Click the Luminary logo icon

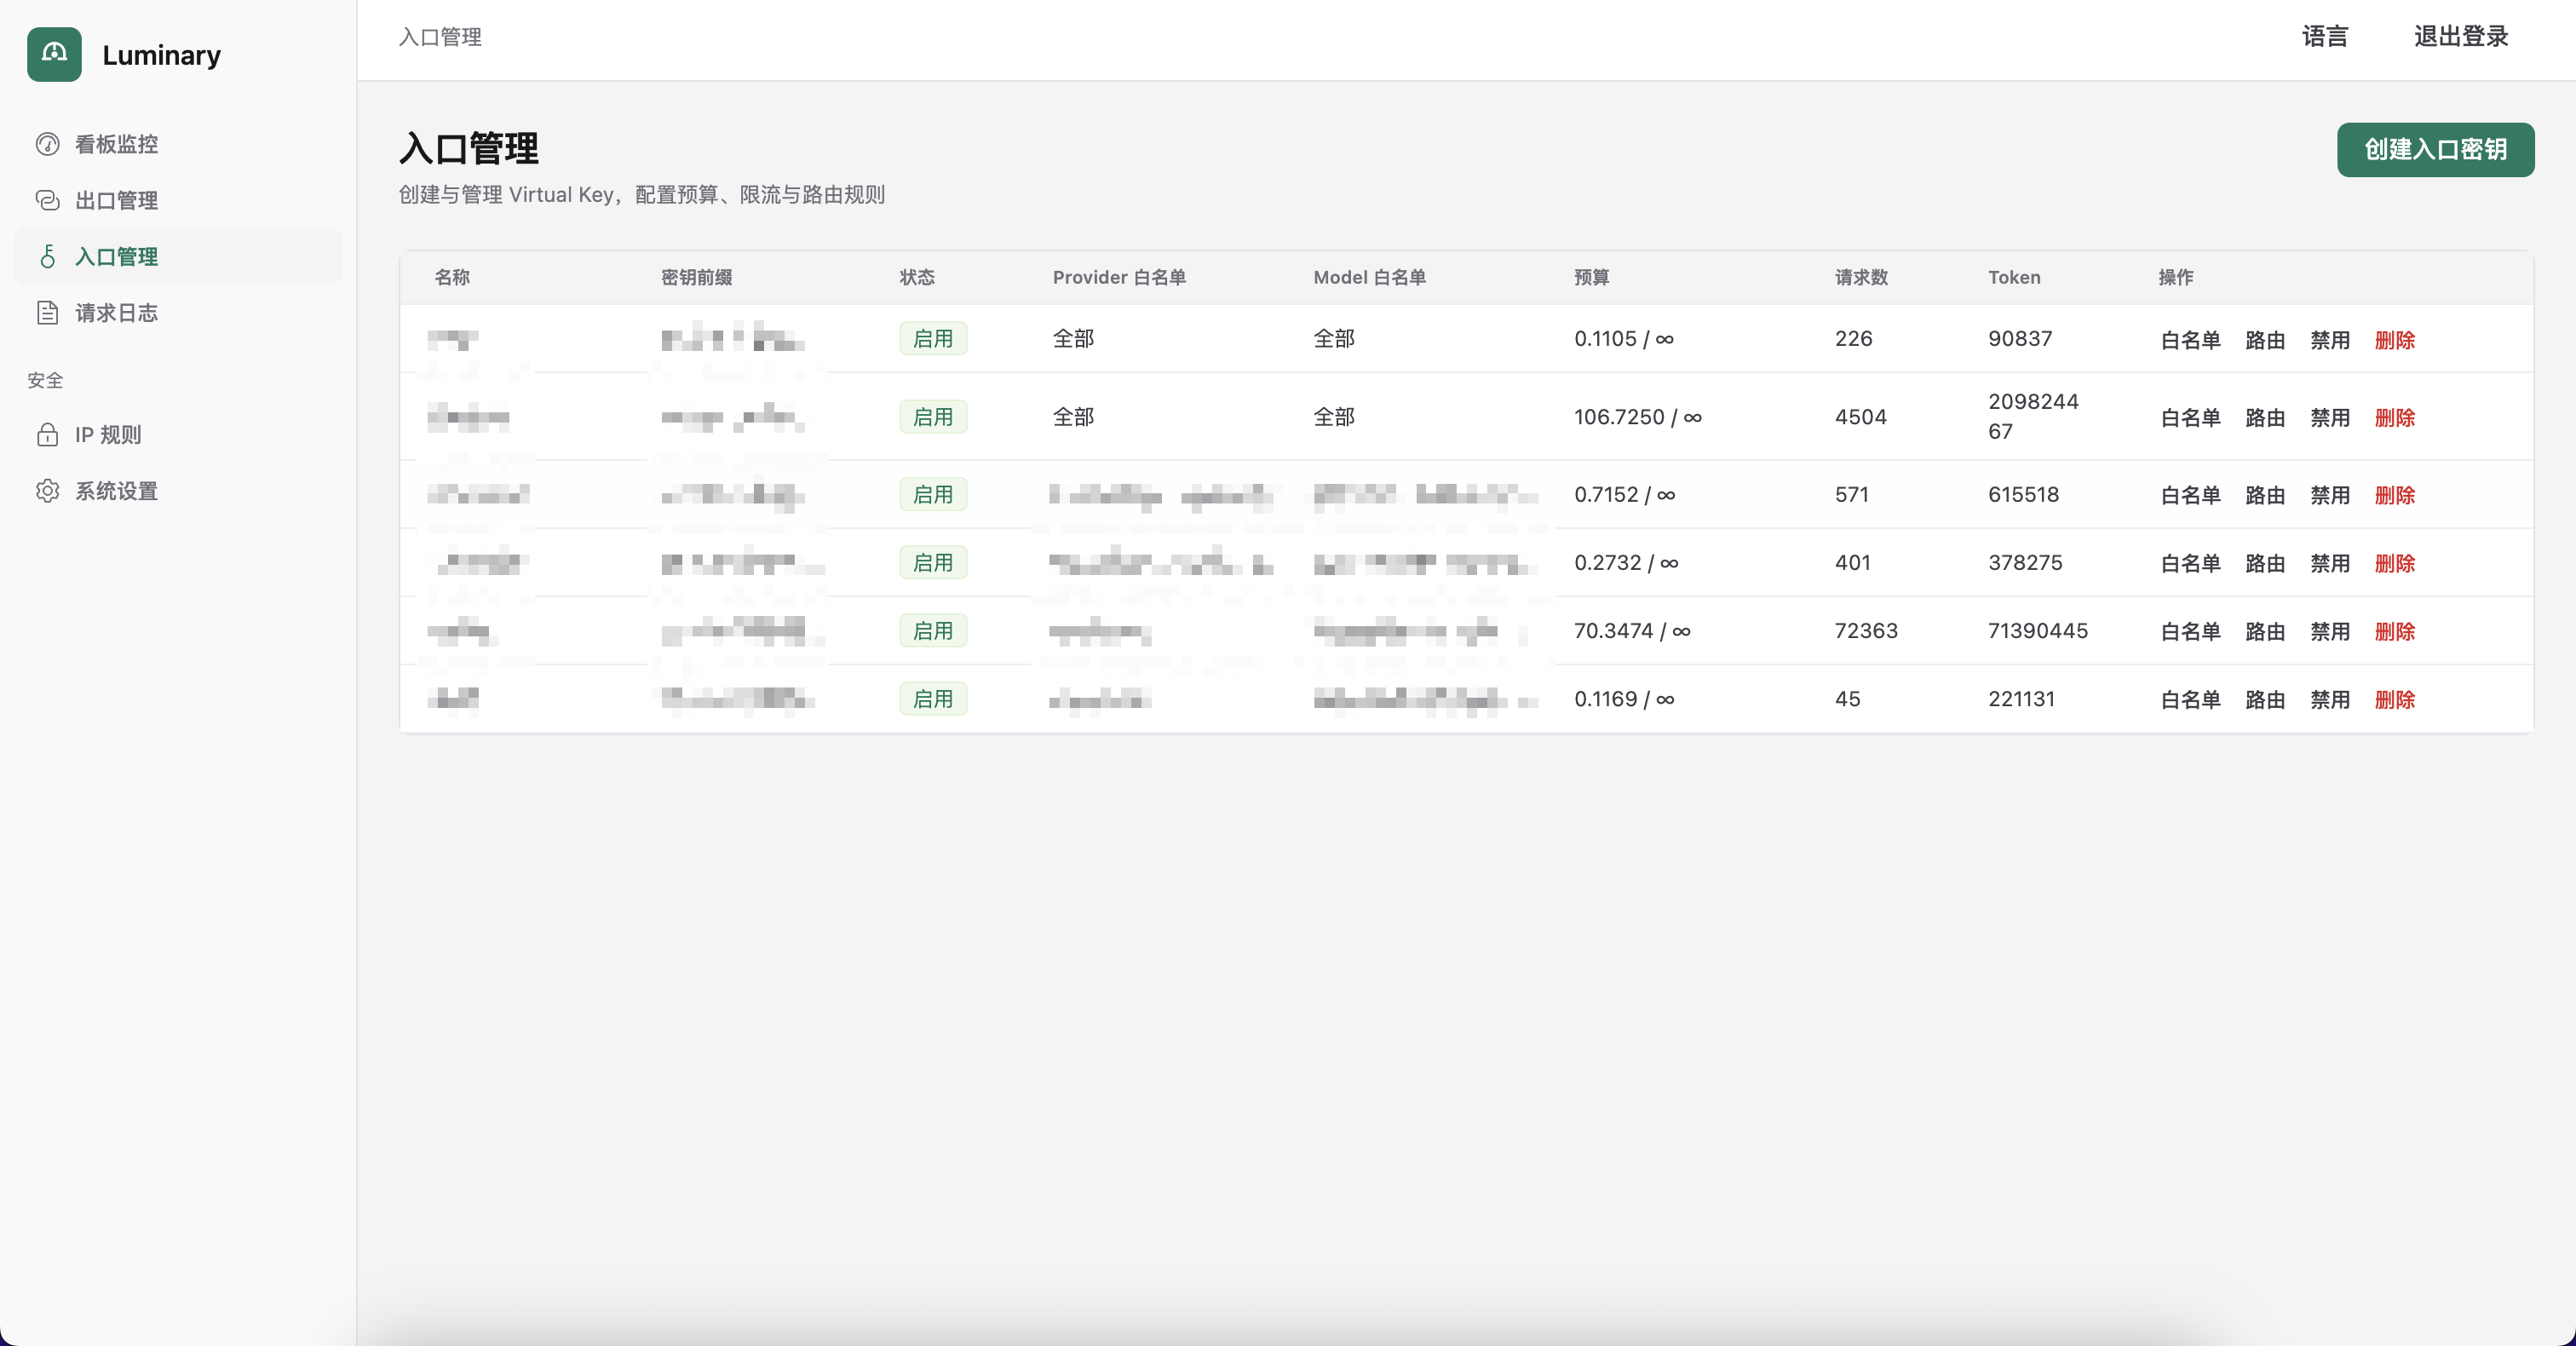[54, 55]
